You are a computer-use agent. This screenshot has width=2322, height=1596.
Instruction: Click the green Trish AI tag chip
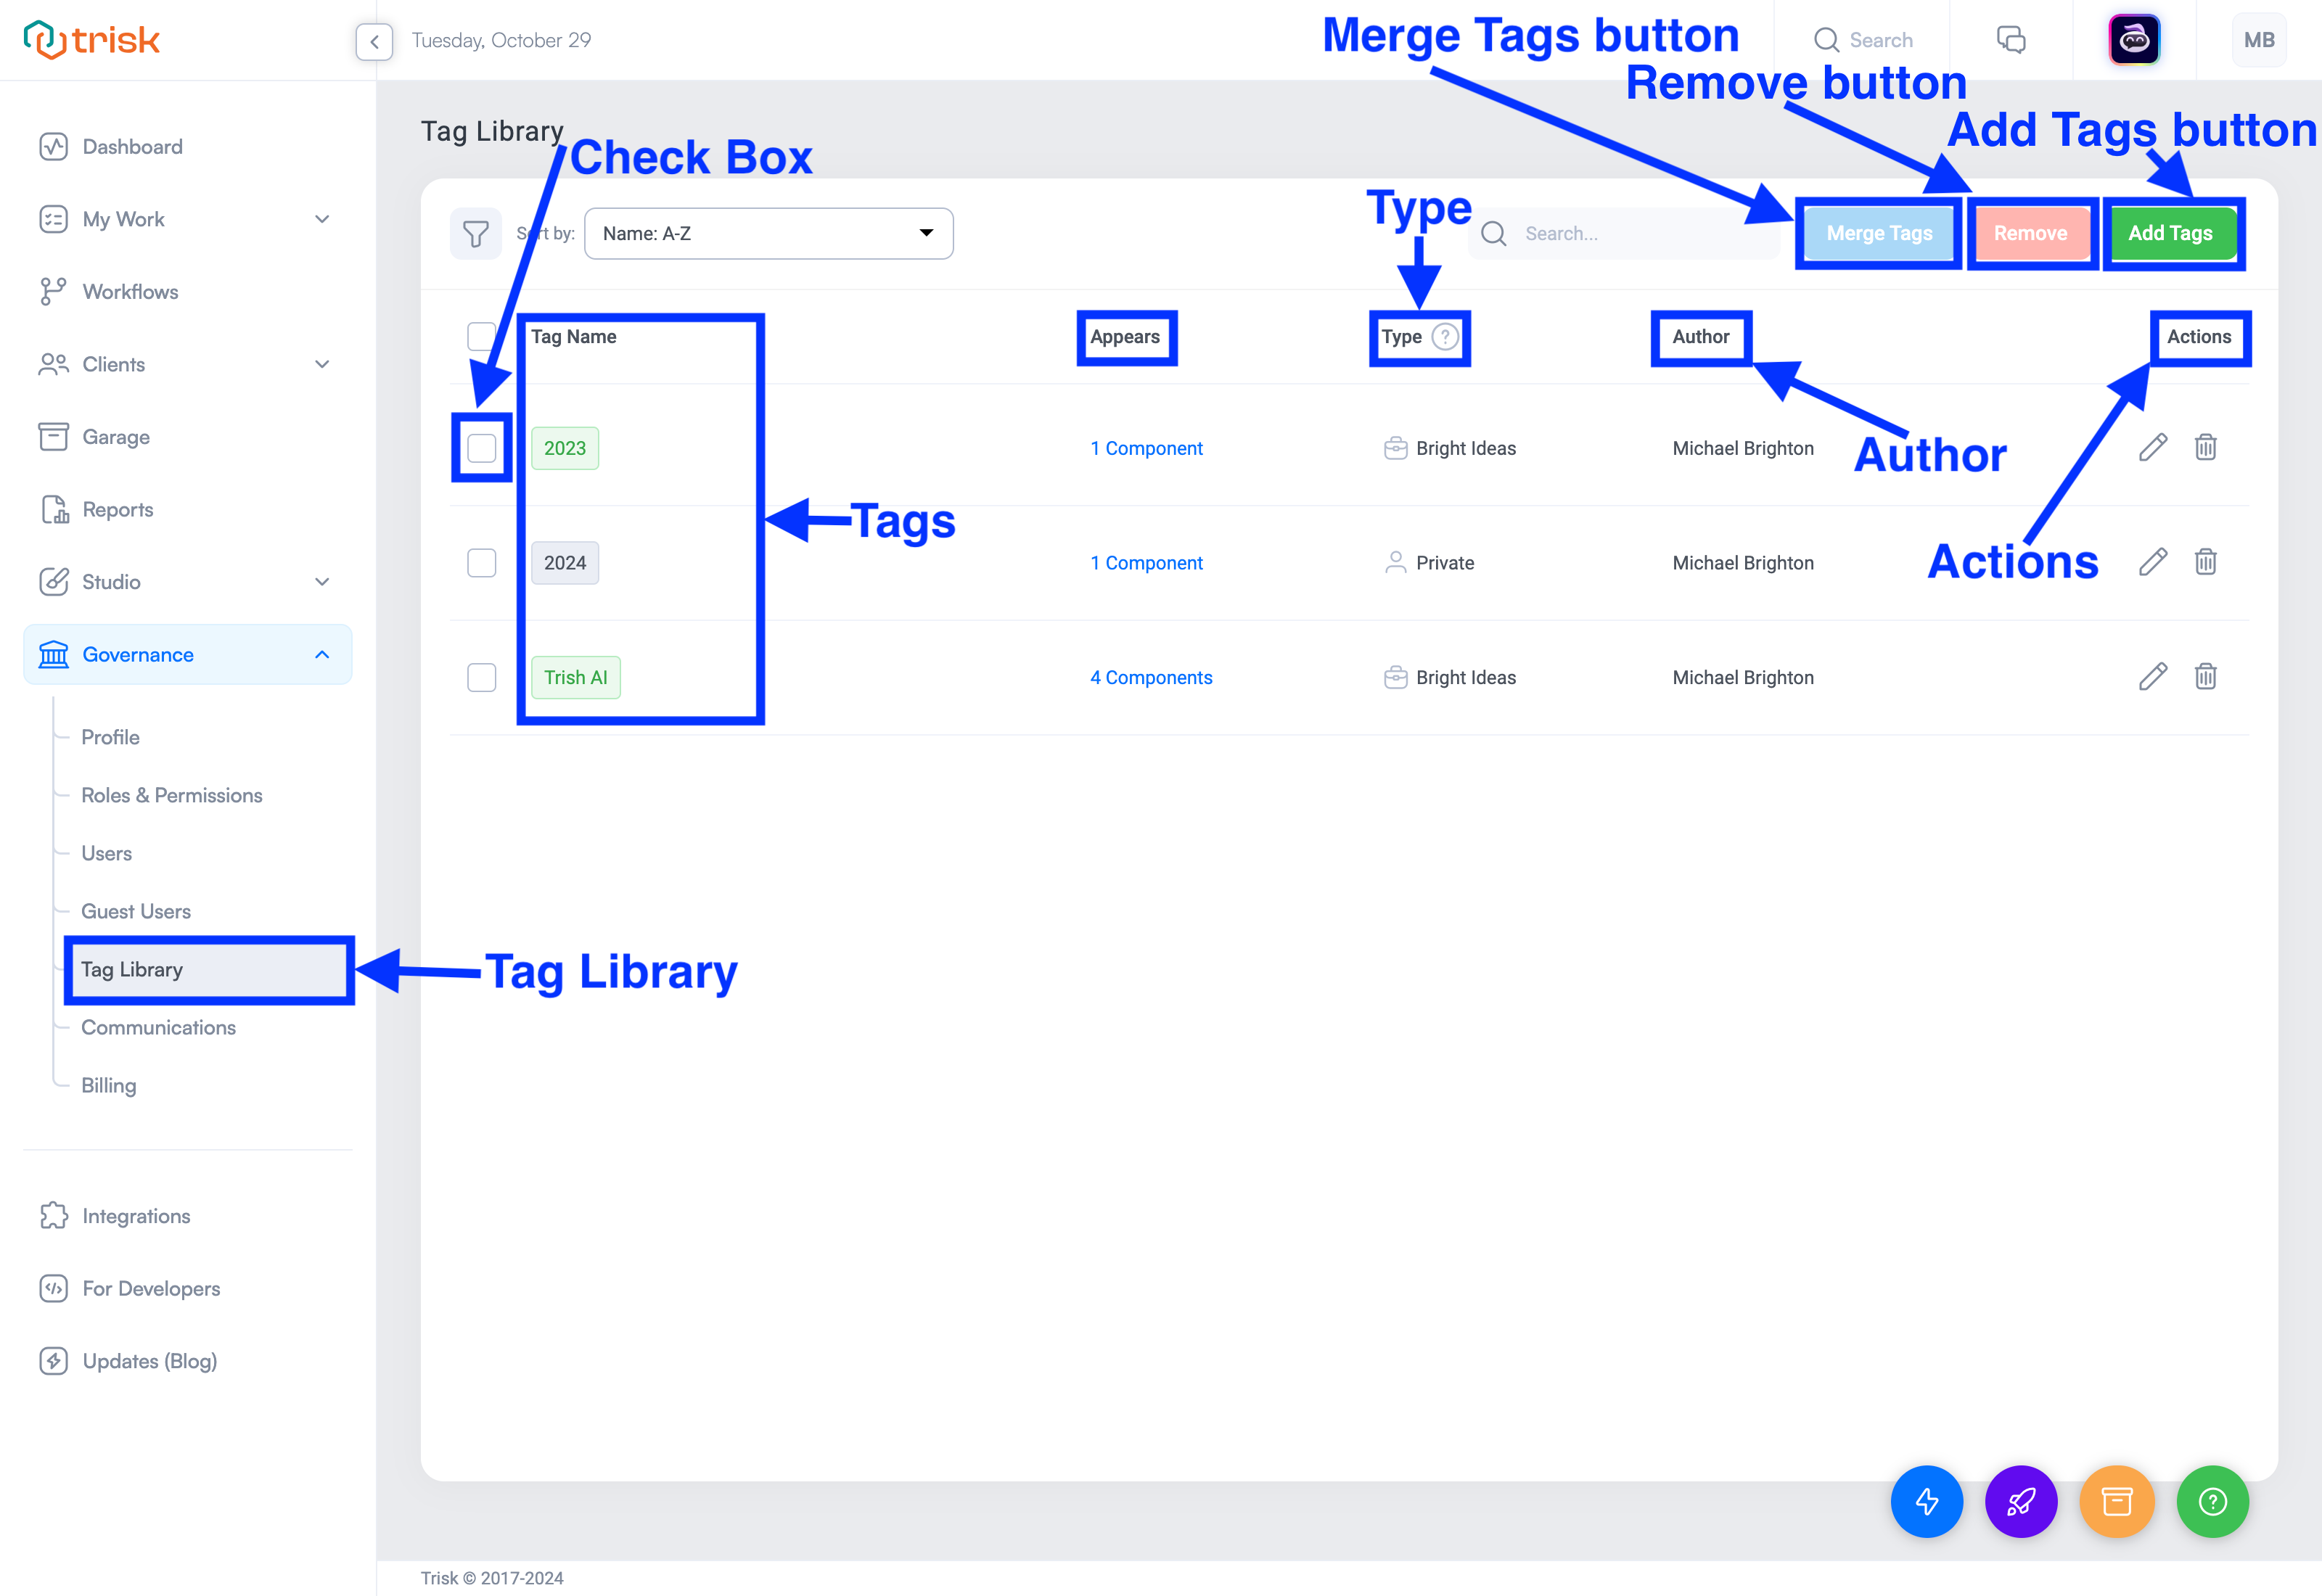click(x=575, y=678)
